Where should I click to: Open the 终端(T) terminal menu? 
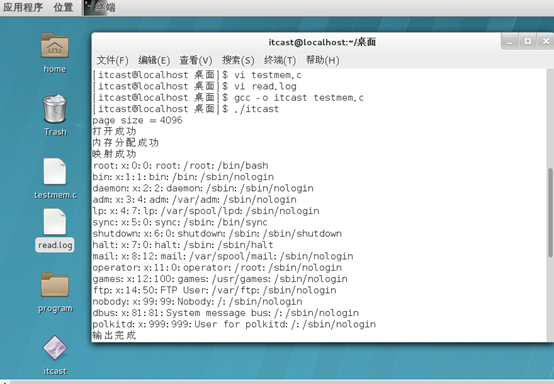click(280, 60)
